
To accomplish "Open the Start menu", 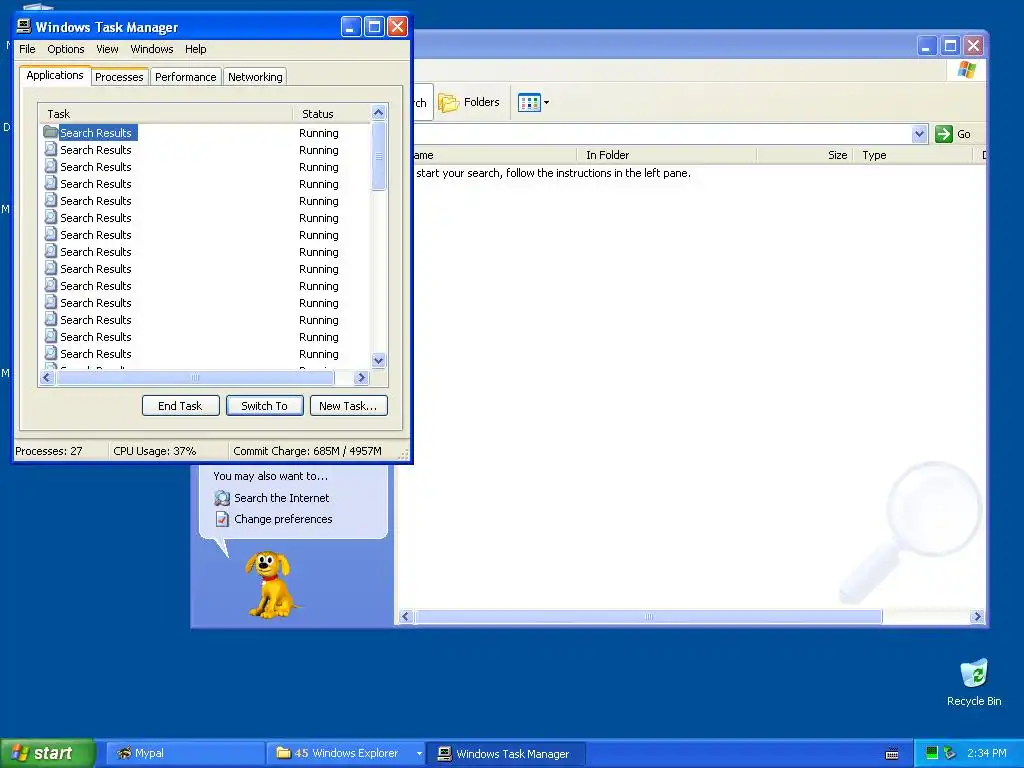I will click(x=47, y=753).
